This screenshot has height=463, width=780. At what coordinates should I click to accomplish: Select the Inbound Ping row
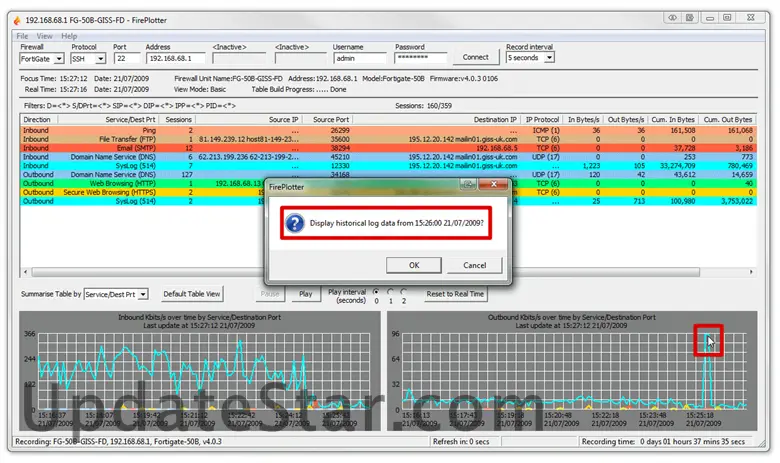[389, 130]
